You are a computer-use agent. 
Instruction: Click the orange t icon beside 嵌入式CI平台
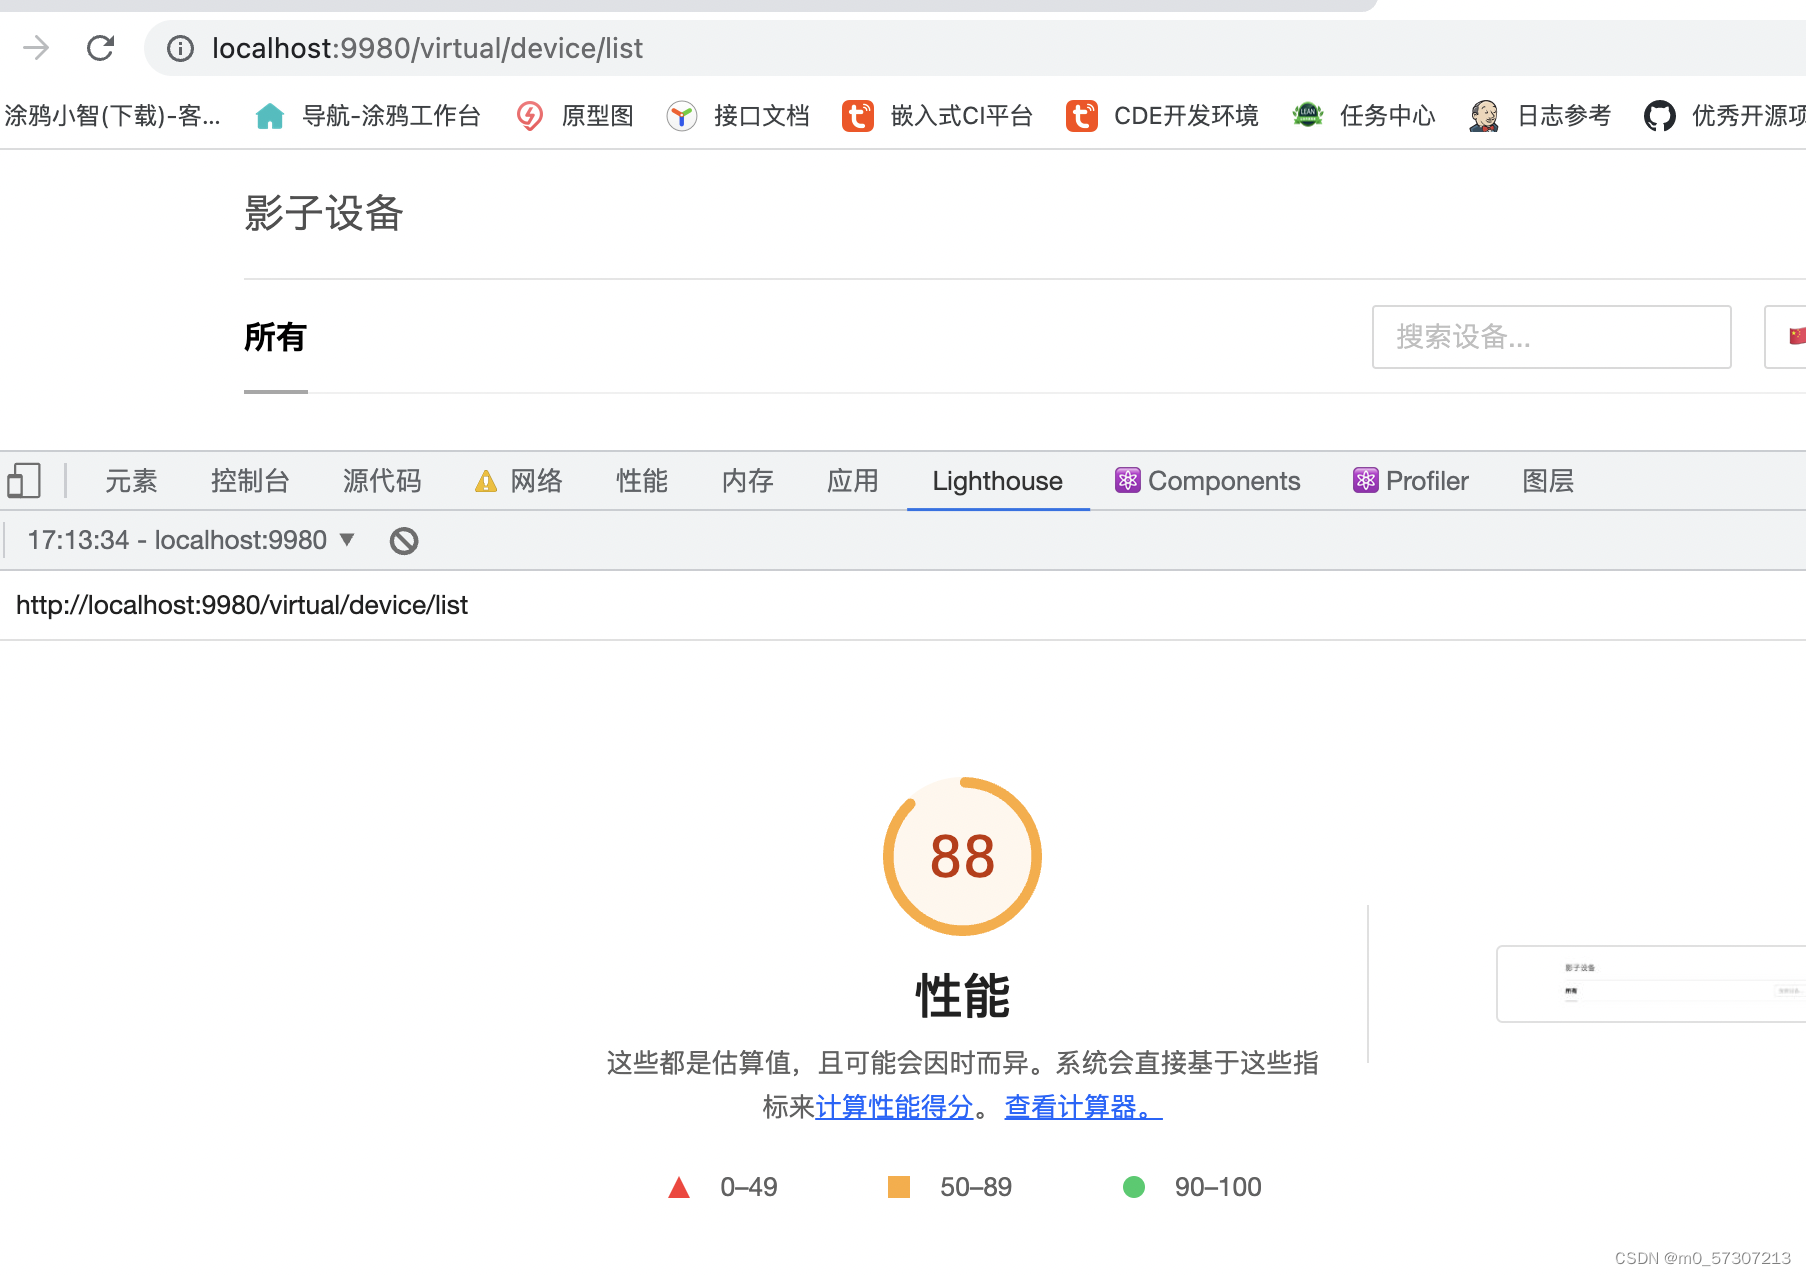pos(858,116)
